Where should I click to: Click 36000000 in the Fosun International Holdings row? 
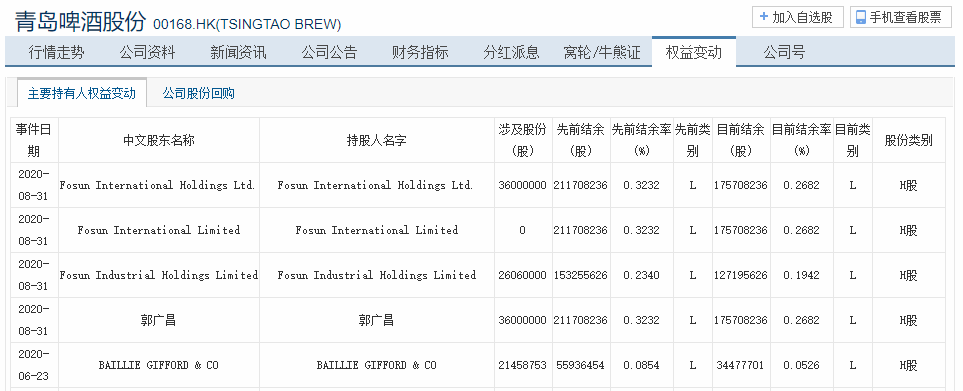[x=523, y=185]
